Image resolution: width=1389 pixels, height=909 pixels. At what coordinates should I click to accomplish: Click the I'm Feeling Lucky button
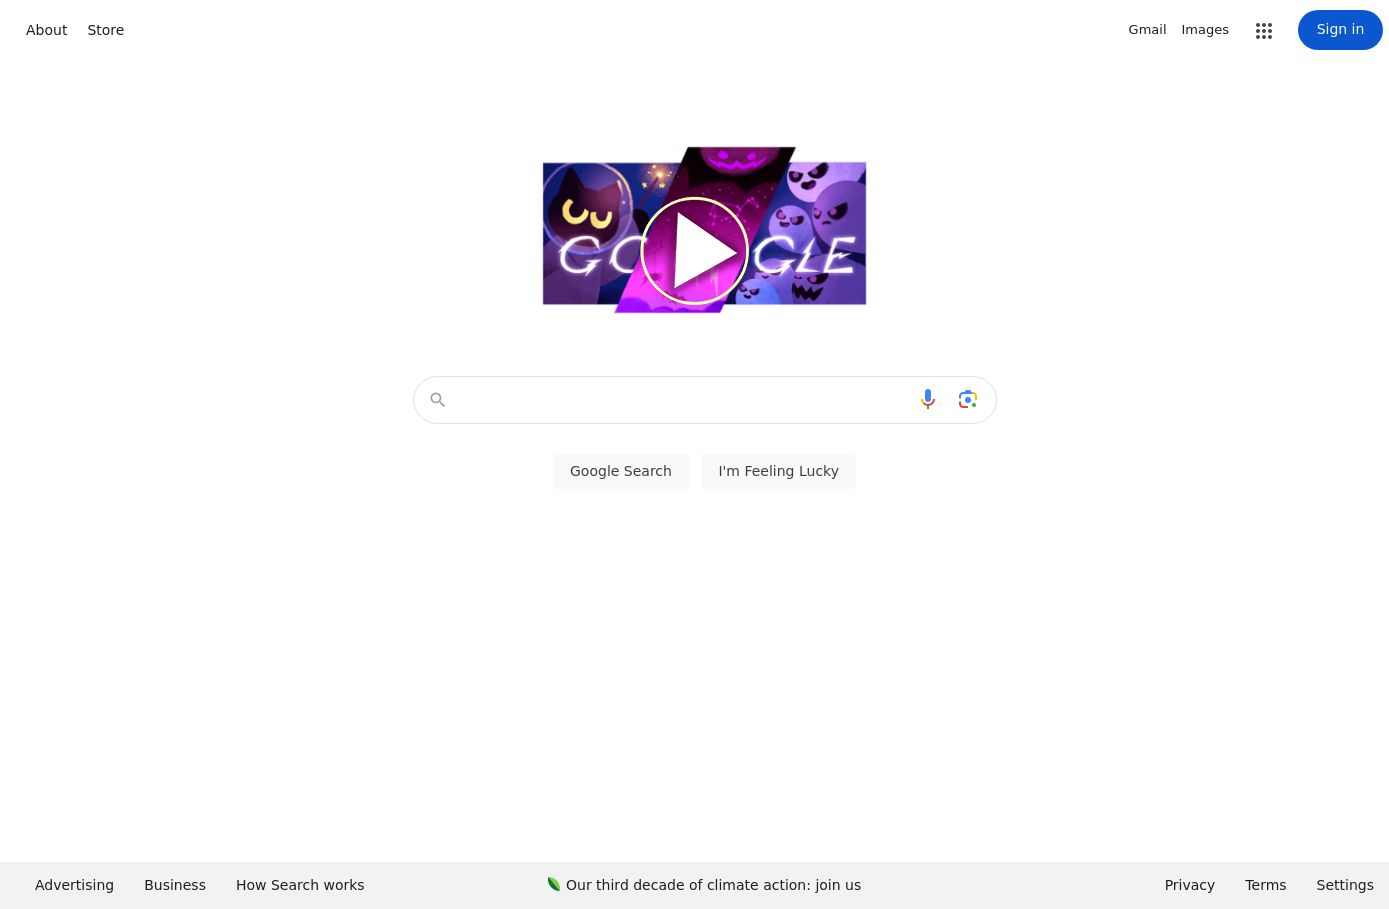point(778,471)
